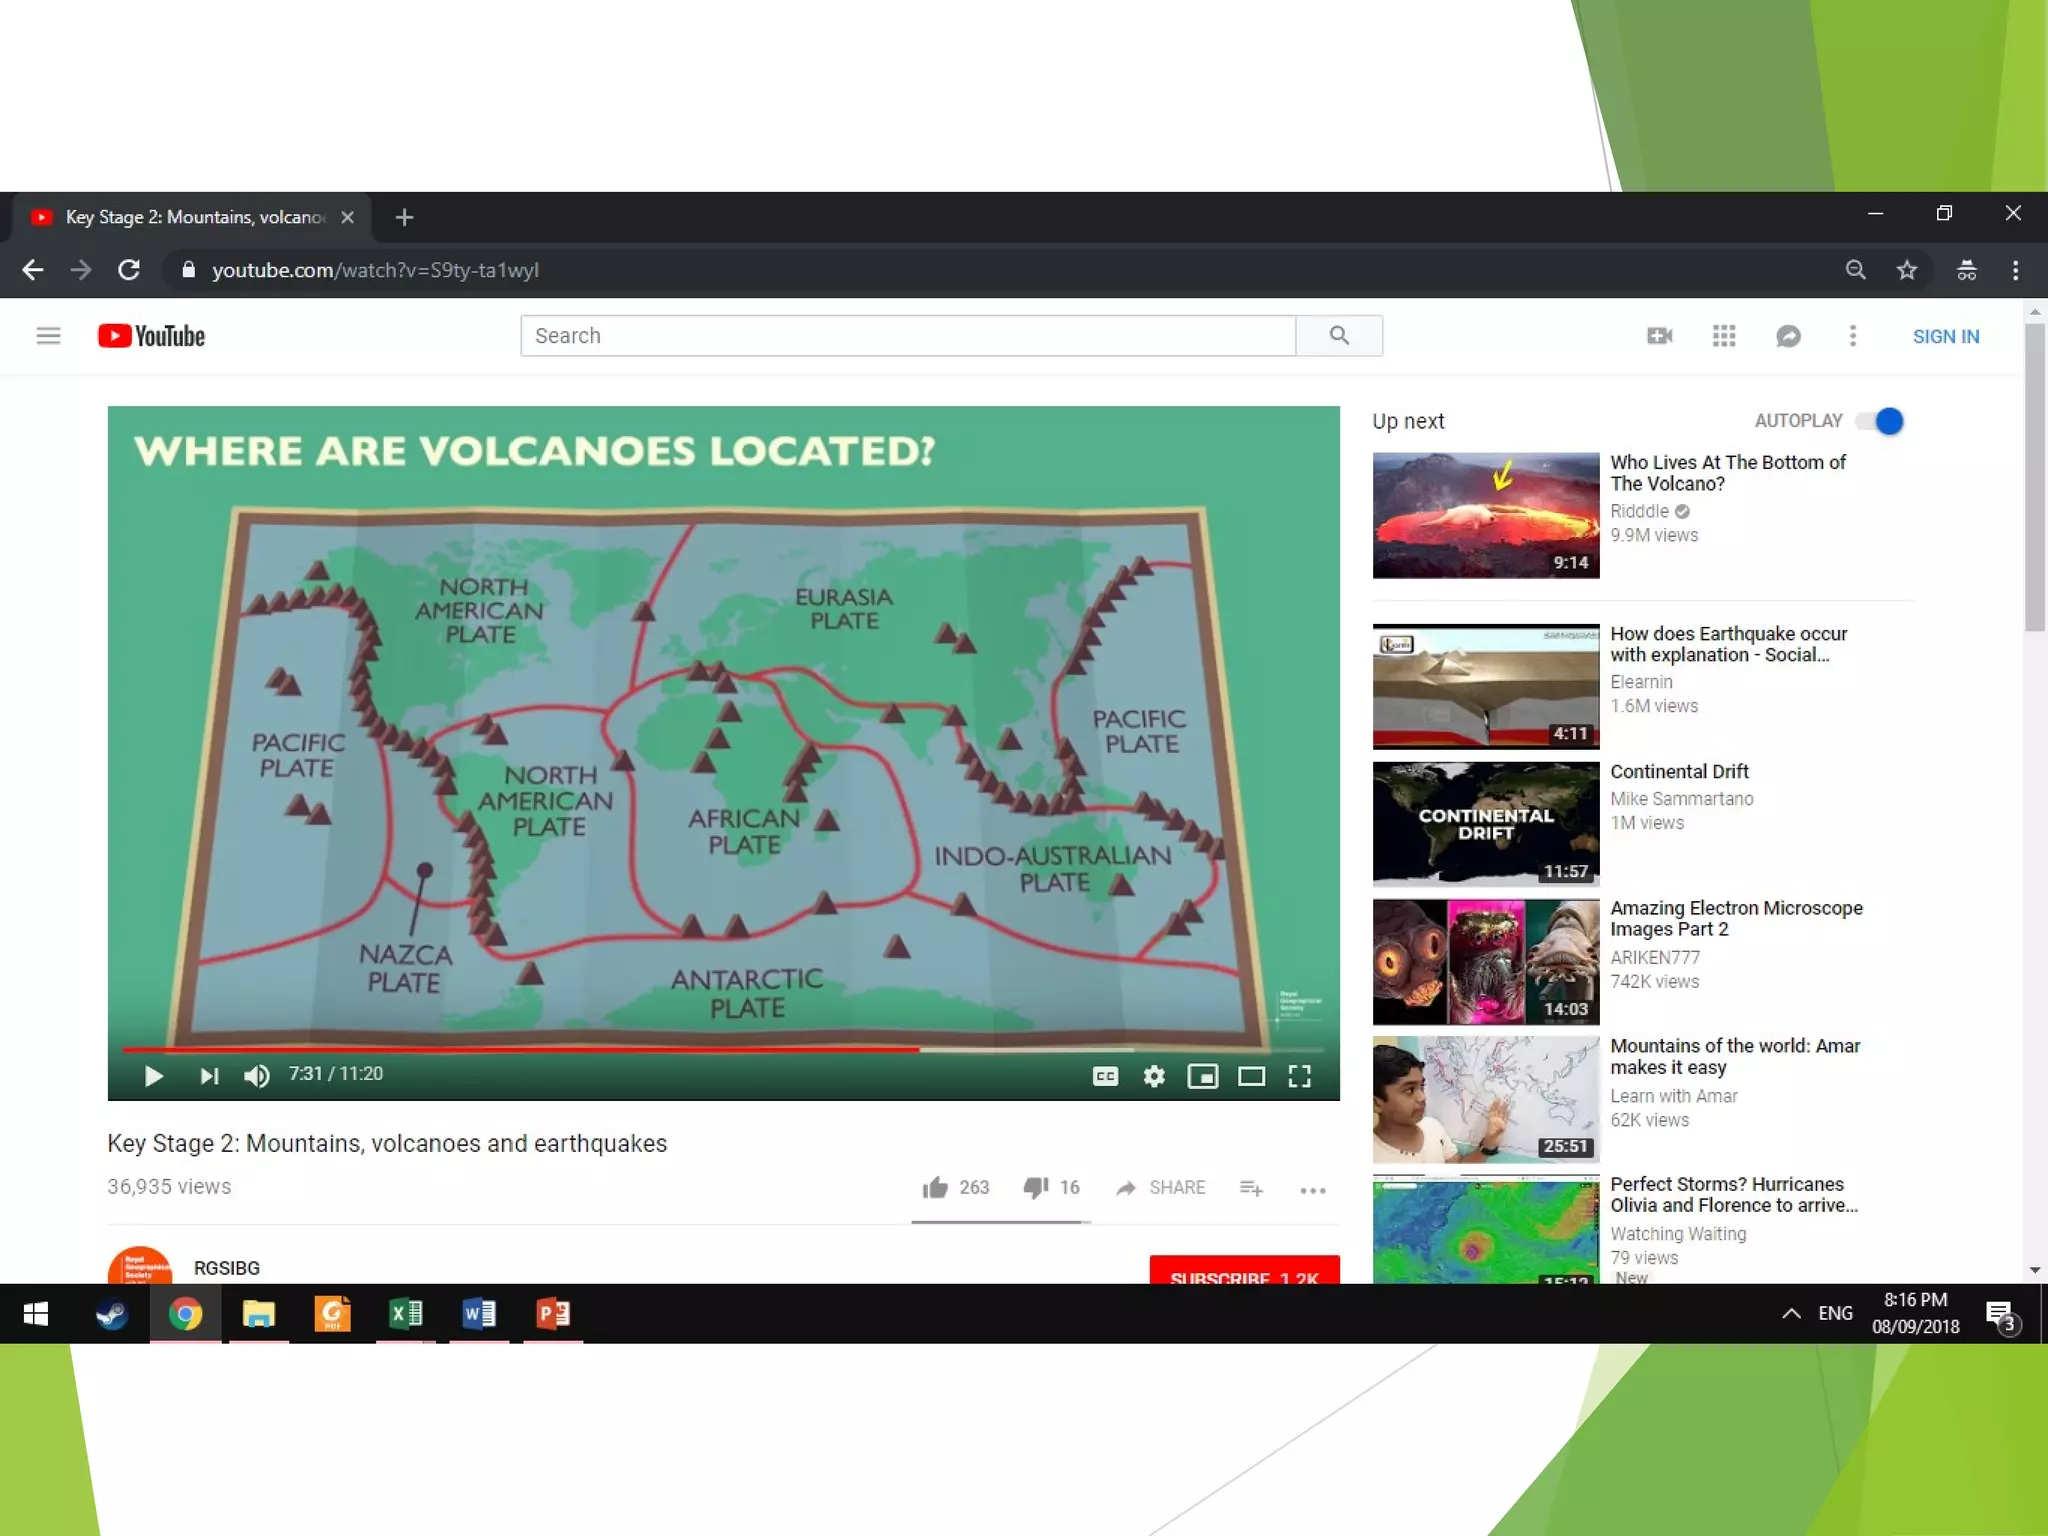Skip to the next video
This screenshot has height=1536, width=2048.
209,1076
